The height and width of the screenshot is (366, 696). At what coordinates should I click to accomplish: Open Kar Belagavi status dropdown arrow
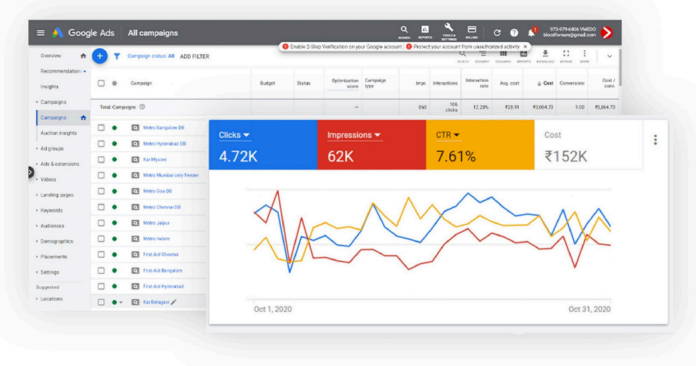pyautogui.click(x=121, y=303)
